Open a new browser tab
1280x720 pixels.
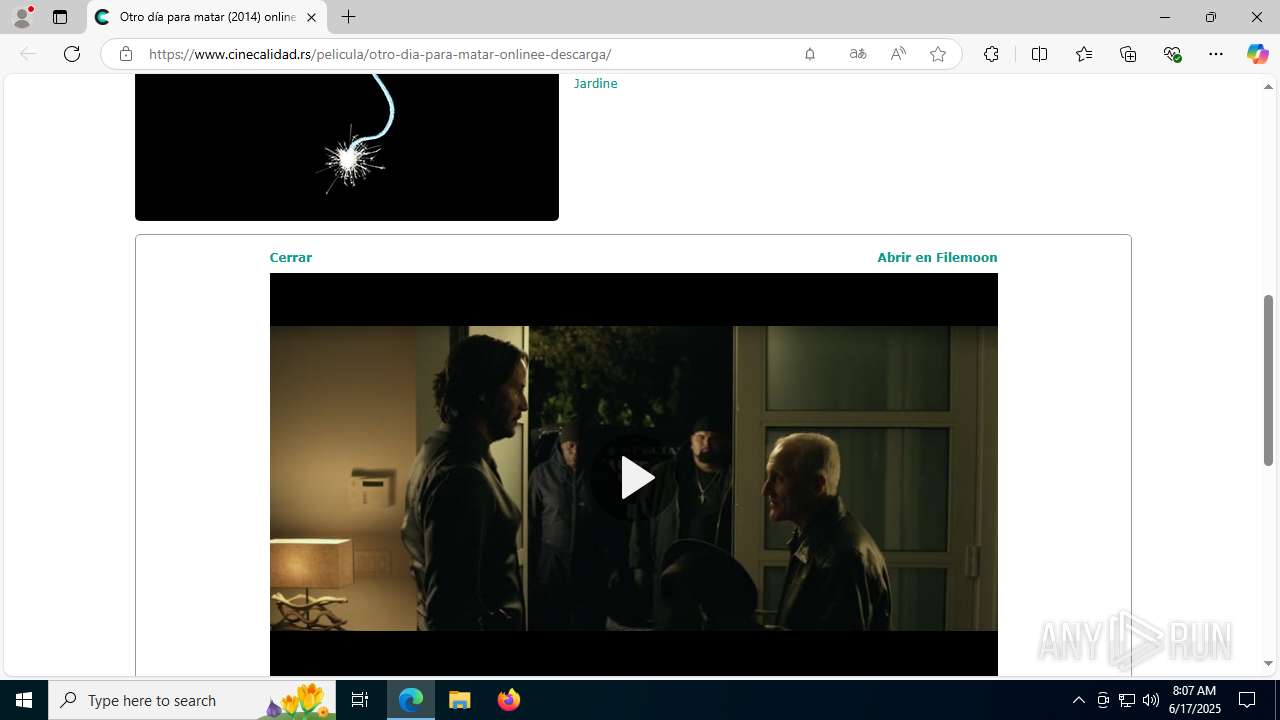coord(348,17)
